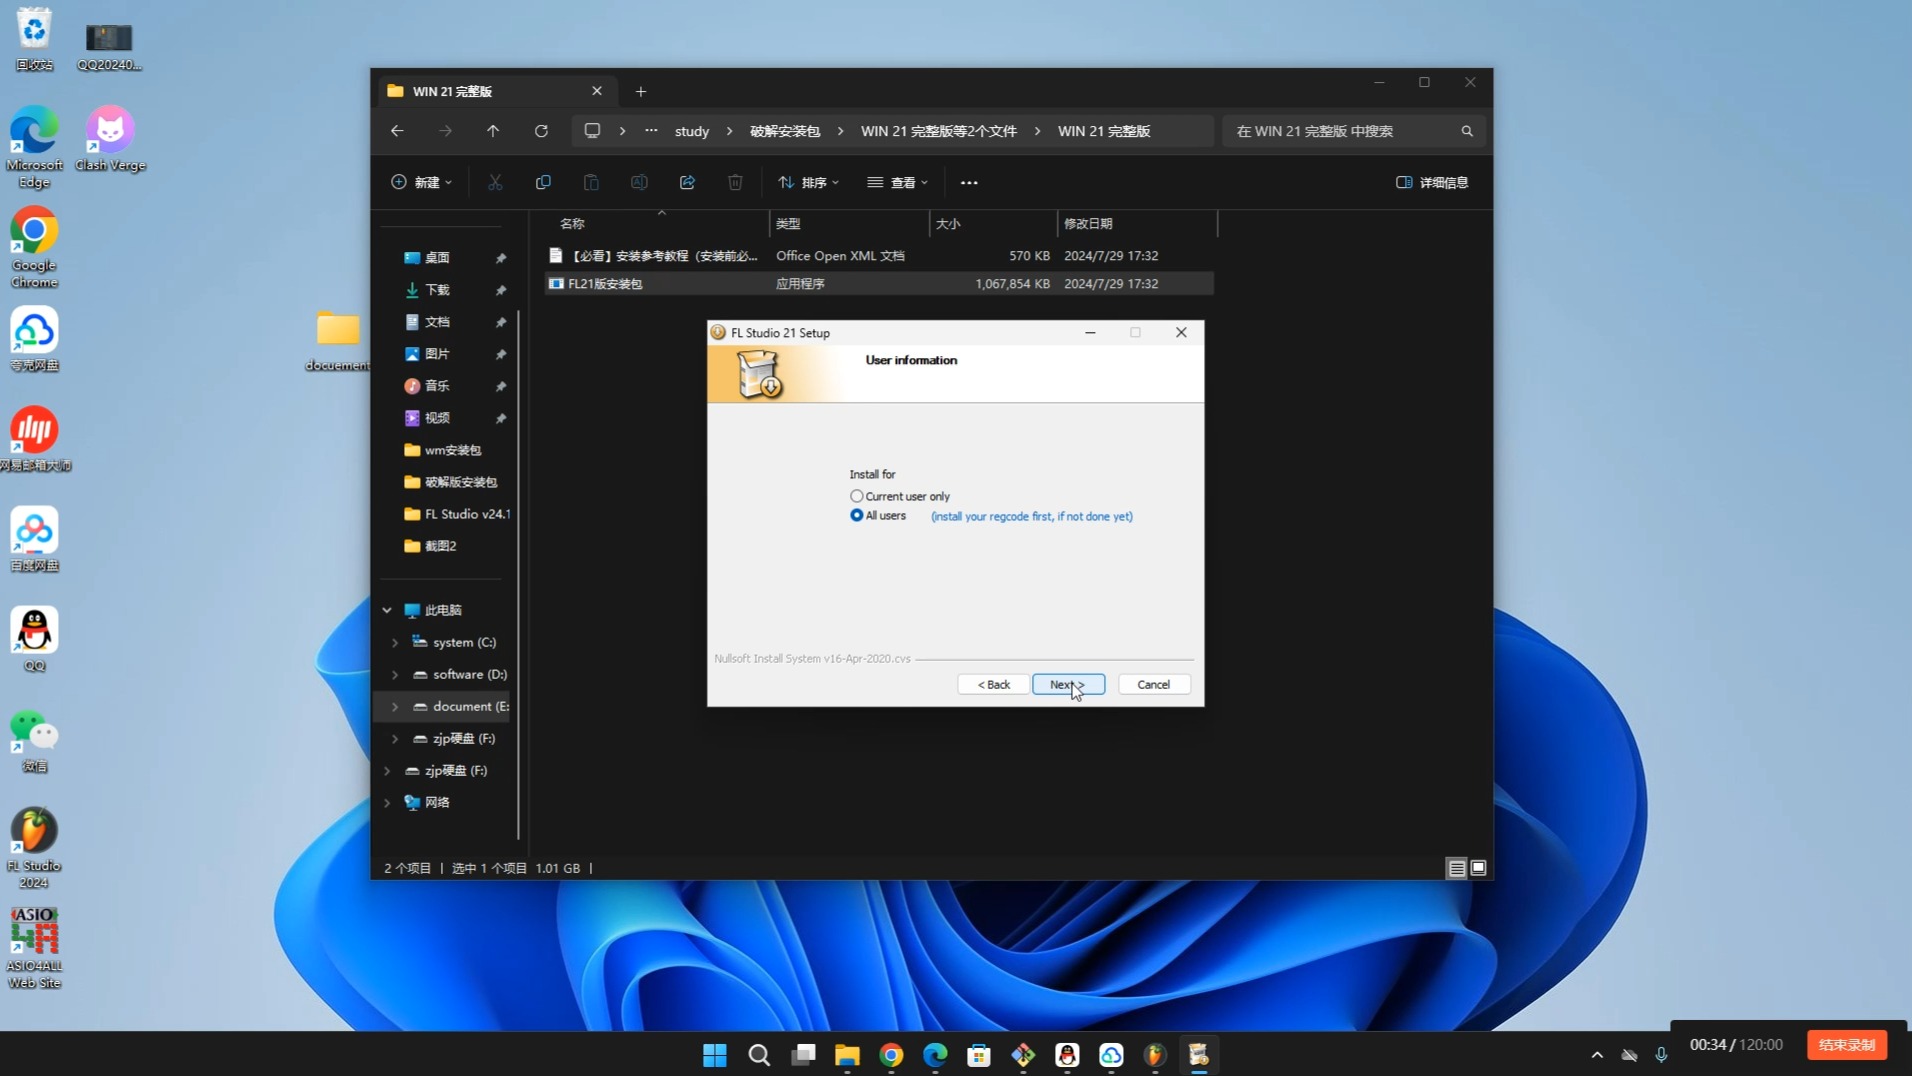1912x1076 pixels.
Task: Toggle the 详细信息 details pane
Action: 1432,182
